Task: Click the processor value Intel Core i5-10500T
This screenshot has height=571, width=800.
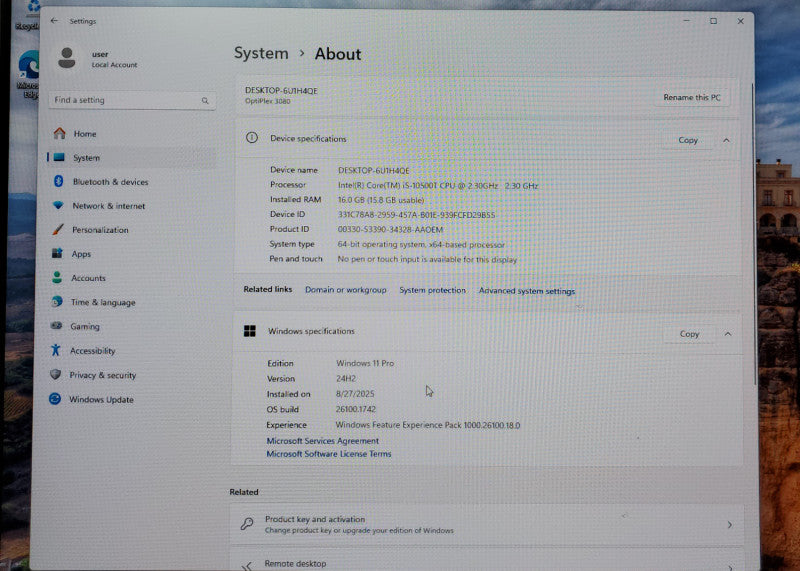Action: point(438,186)
